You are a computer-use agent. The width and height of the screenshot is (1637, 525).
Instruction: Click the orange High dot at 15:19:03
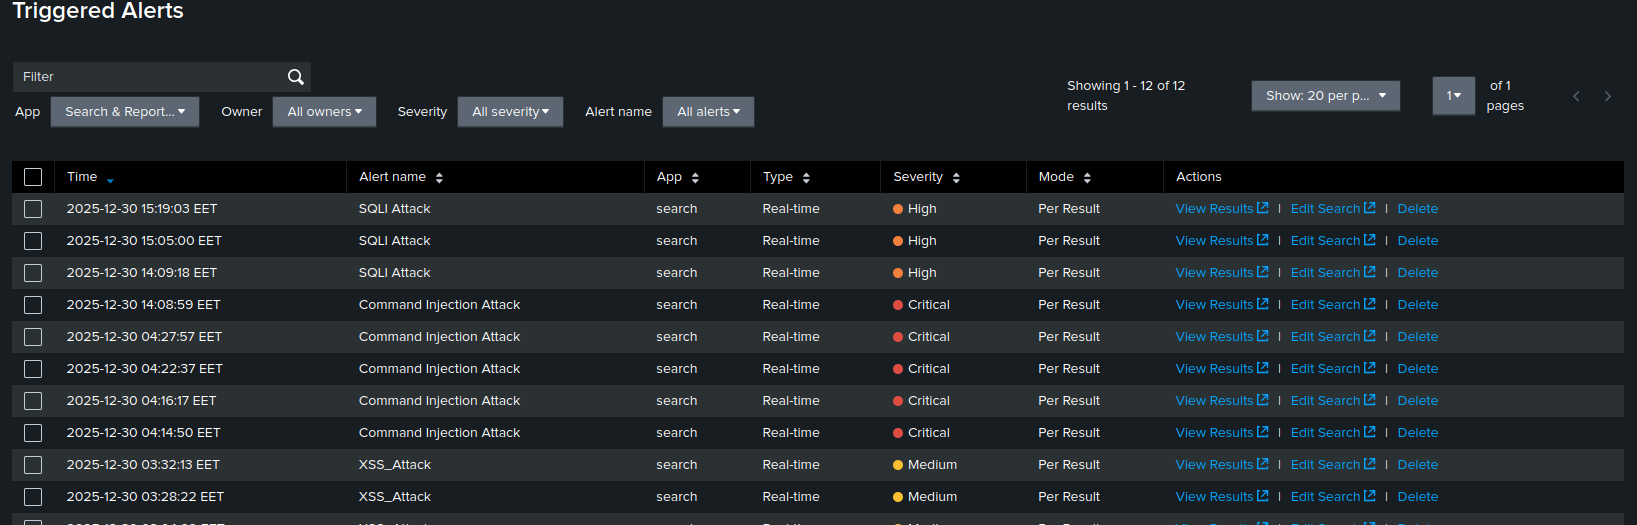click(x=898, y=209)
